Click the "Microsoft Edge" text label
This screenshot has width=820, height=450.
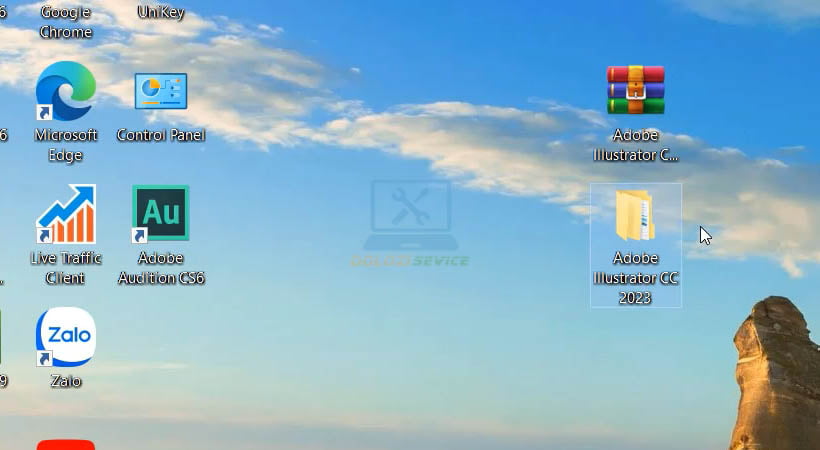coord(65,145)
